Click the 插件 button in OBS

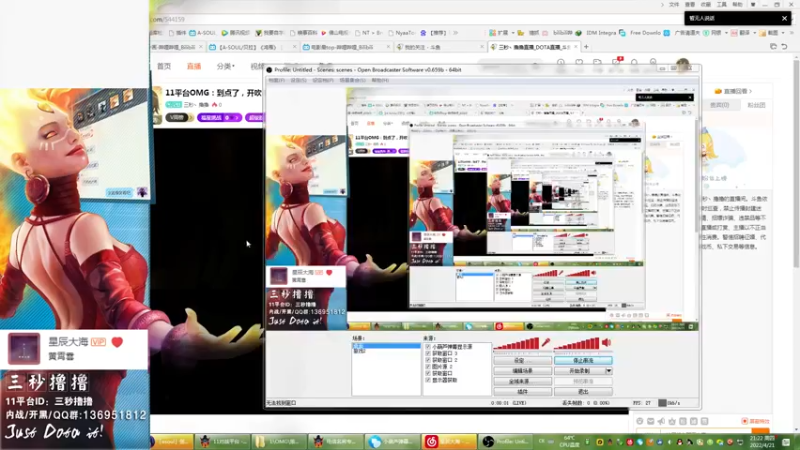(522, 391)
